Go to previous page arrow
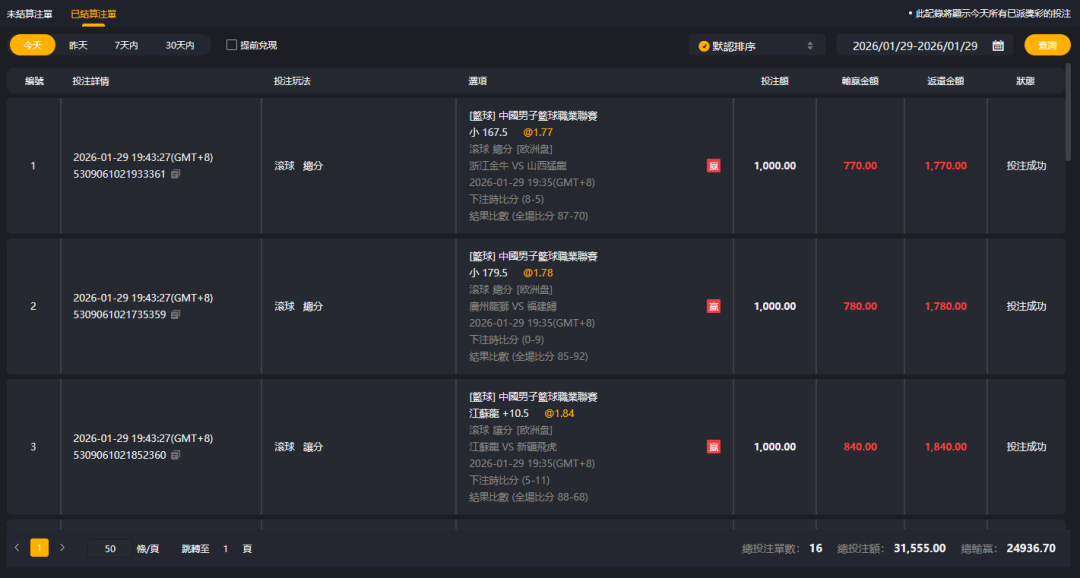The width and height of the screenshot is (1080, 578). click(17, 548)
